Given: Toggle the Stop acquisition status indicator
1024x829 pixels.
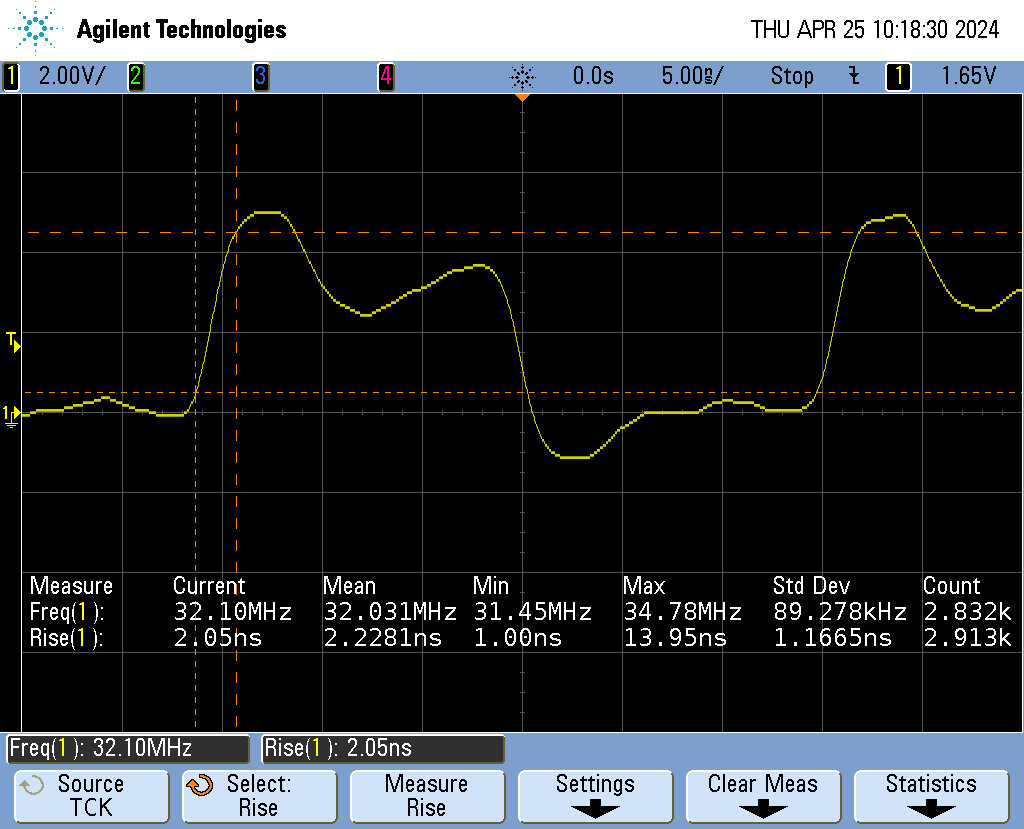Looking at the screenshot, I should click(x=791, y=76).
